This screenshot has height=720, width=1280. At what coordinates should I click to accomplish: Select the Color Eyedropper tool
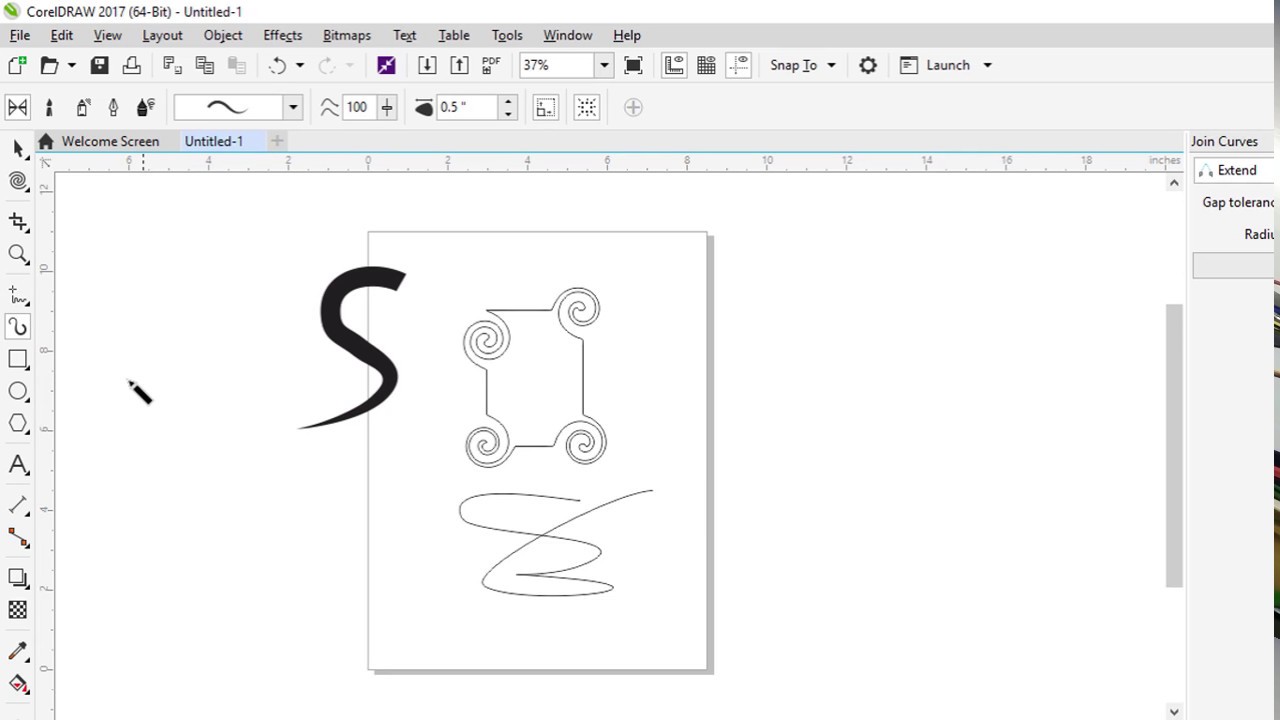(x=18, y=651)
